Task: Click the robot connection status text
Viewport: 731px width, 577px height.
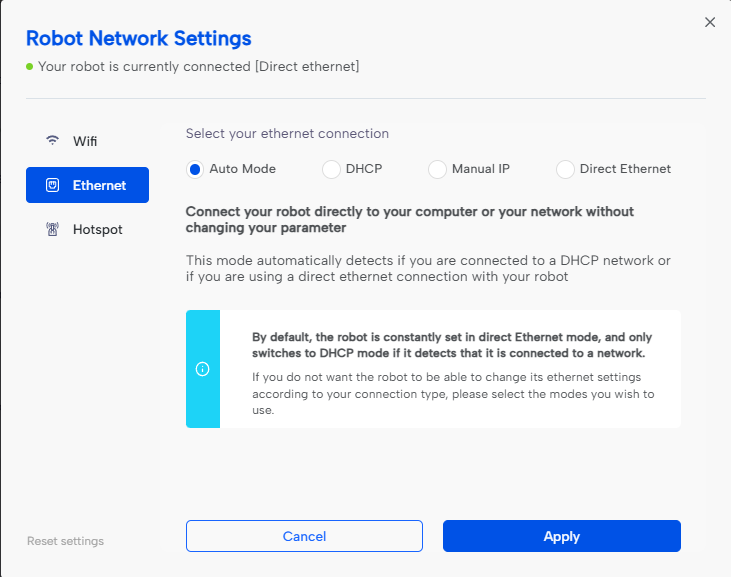Action: [x=198, y=66]
